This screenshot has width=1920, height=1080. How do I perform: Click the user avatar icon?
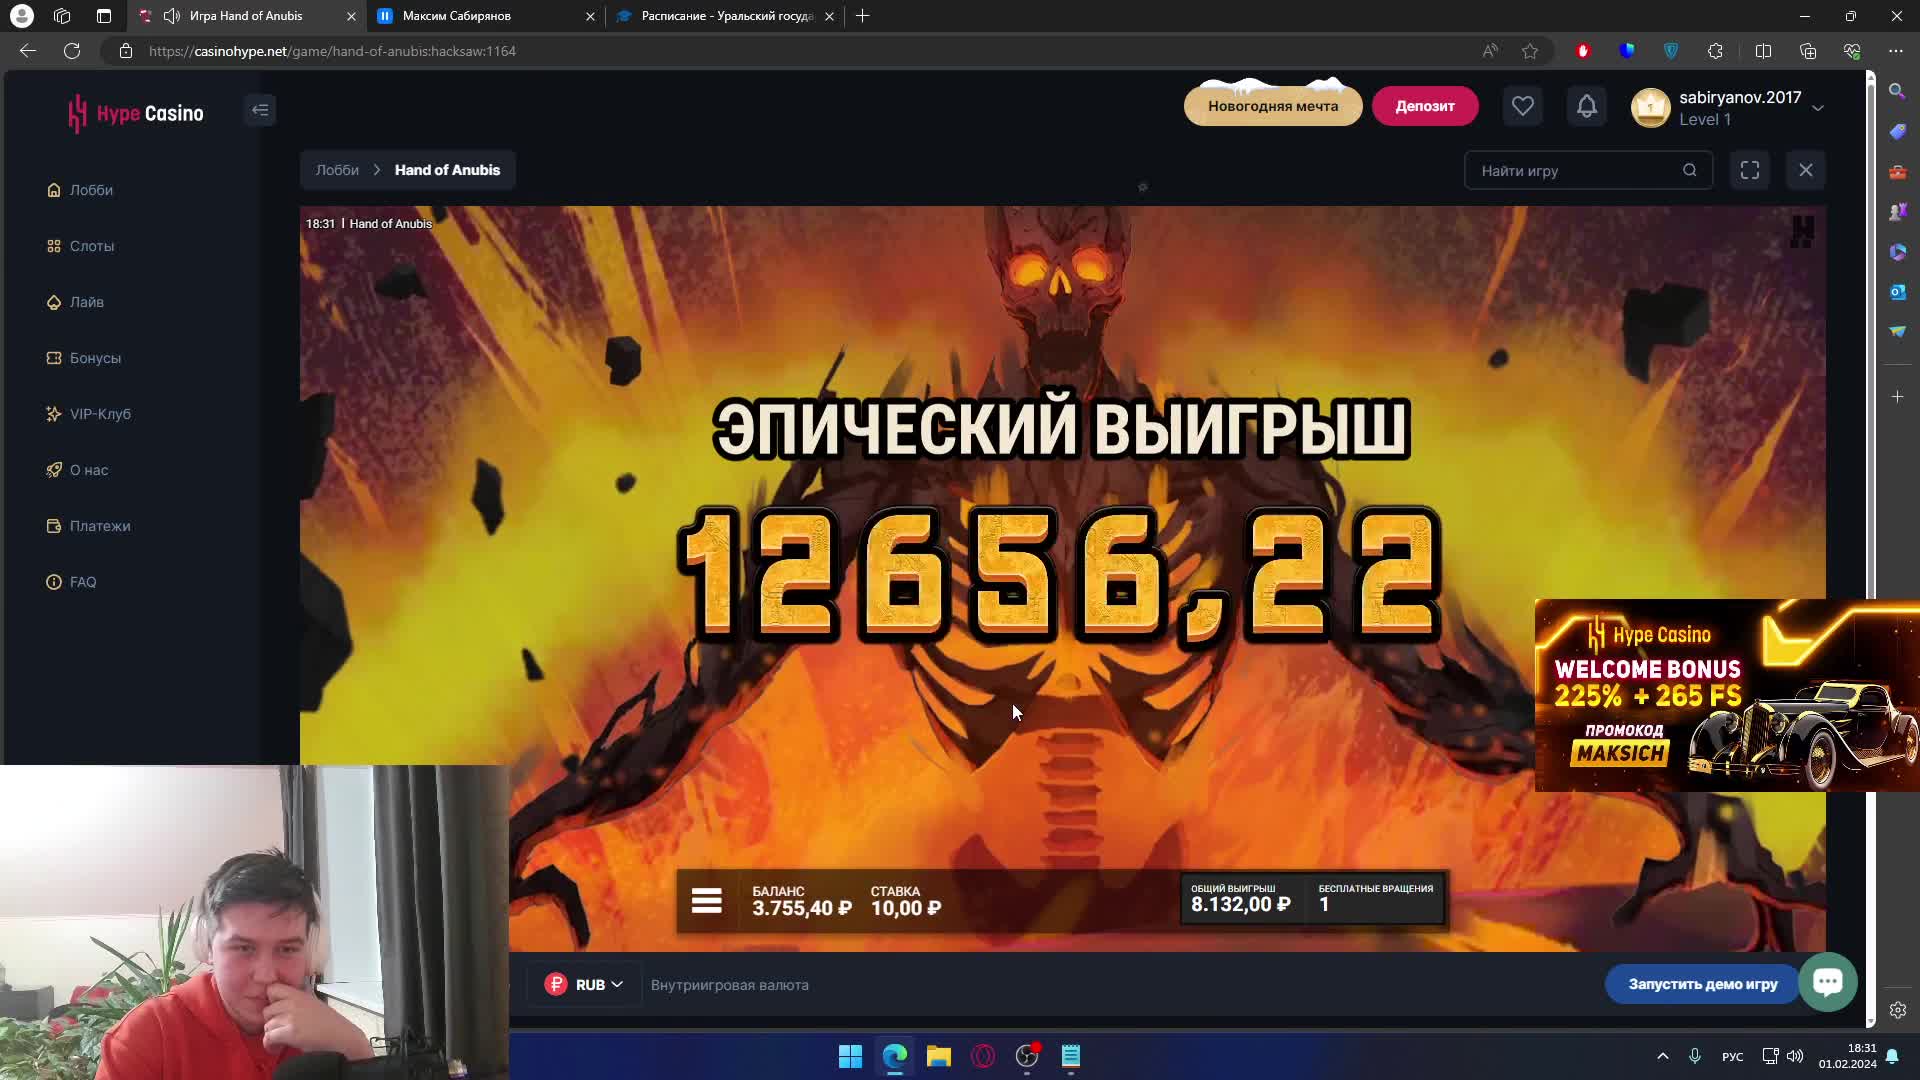coord(1650,108)
